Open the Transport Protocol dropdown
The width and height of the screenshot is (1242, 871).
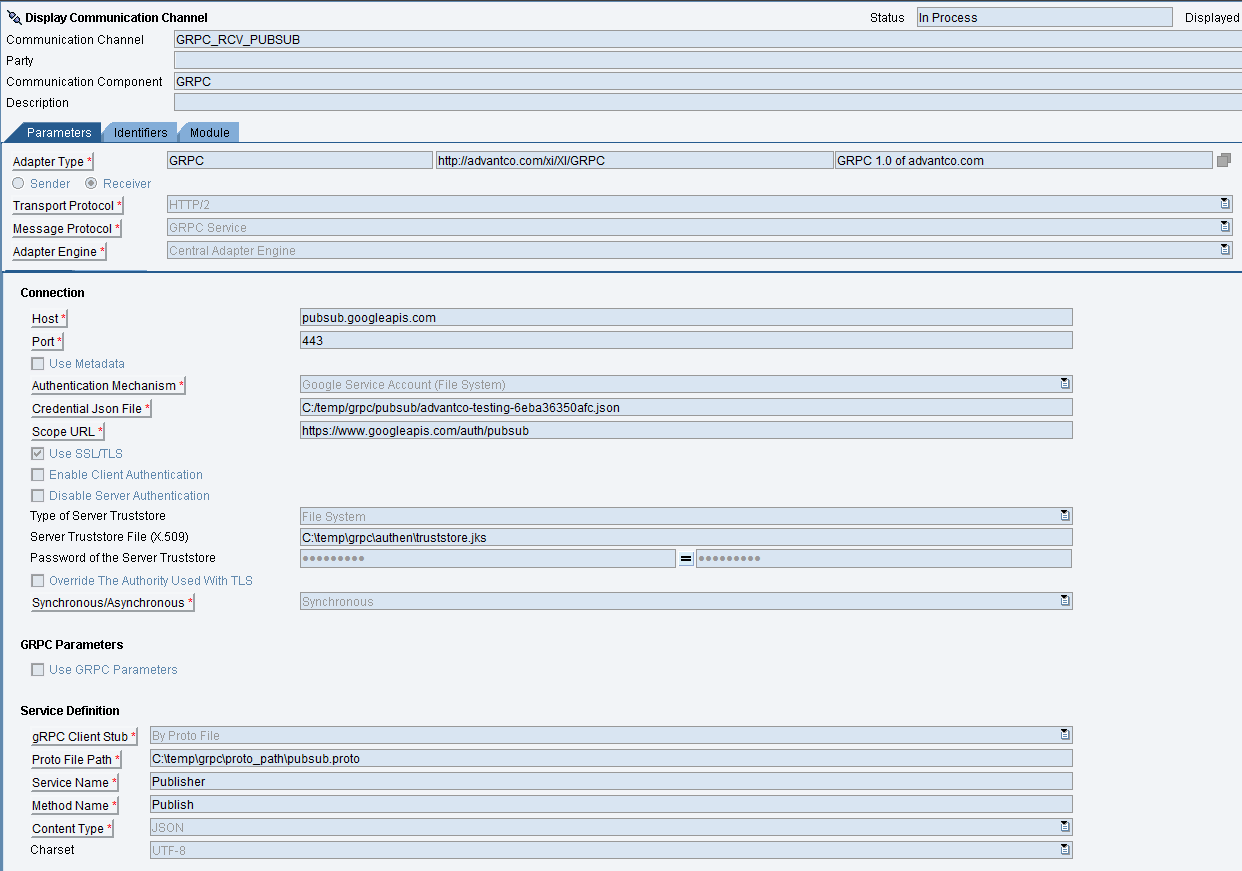[x=1224, y=202]
